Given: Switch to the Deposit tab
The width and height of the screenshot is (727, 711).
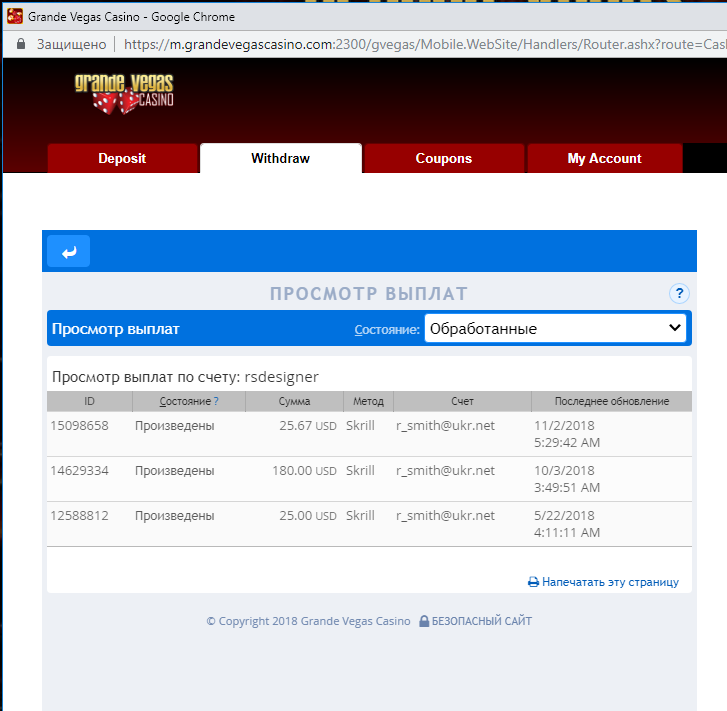Looking at the screenshot, I should click(122, 159).
